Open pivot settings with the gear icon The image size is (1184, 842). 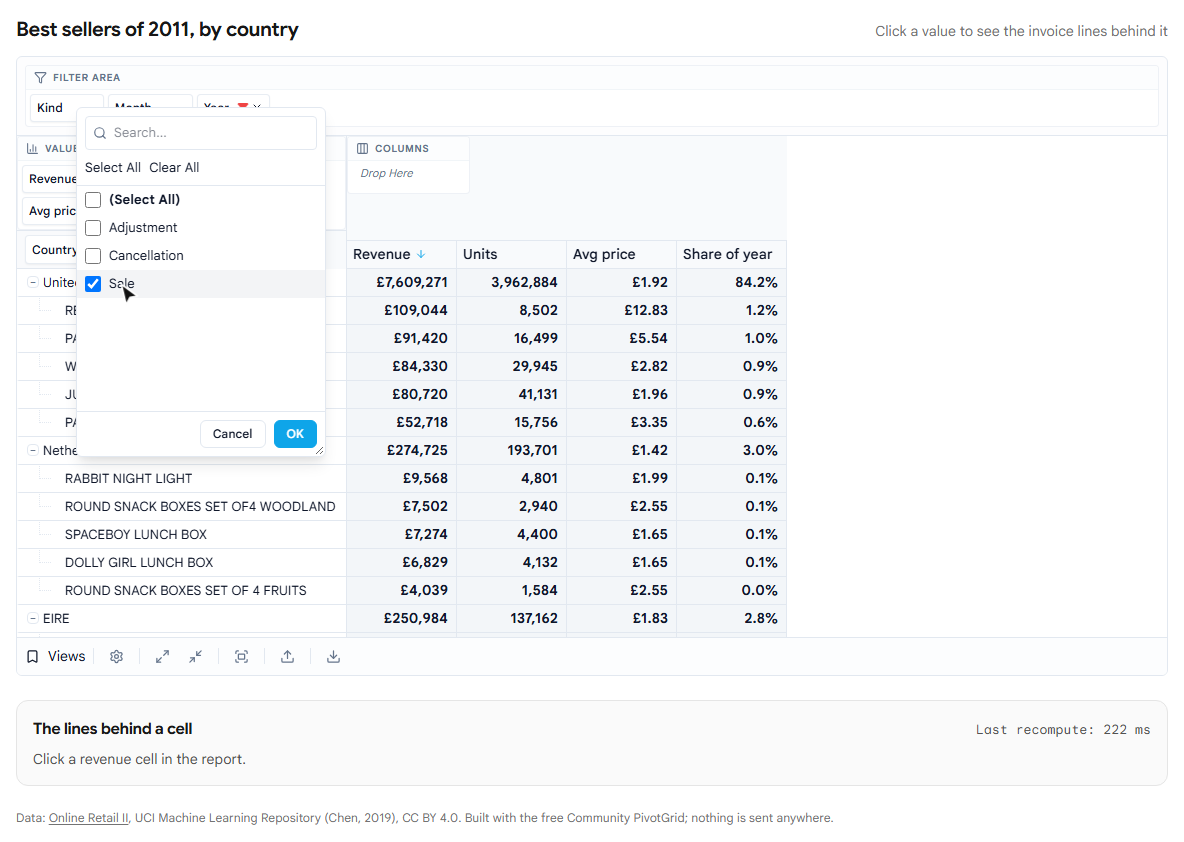click(x=116, y=656)
